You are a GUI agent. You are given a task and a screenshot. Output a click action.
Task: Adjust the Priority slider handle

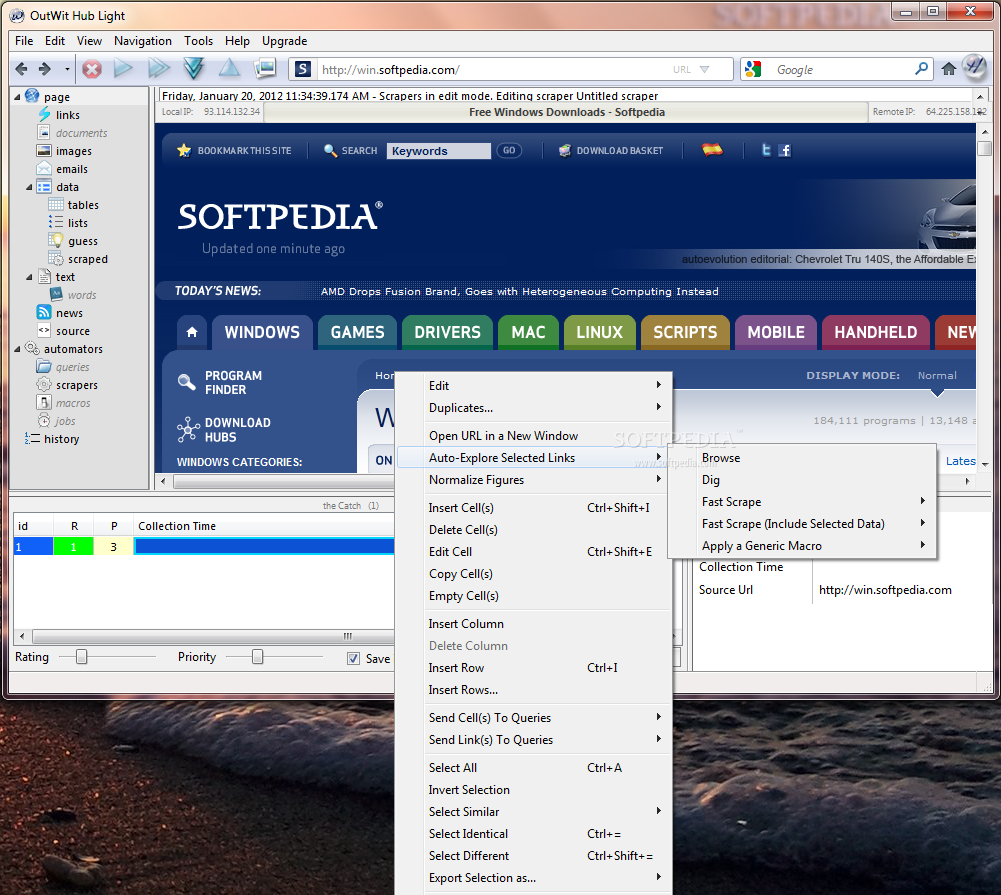pos(257,656)
